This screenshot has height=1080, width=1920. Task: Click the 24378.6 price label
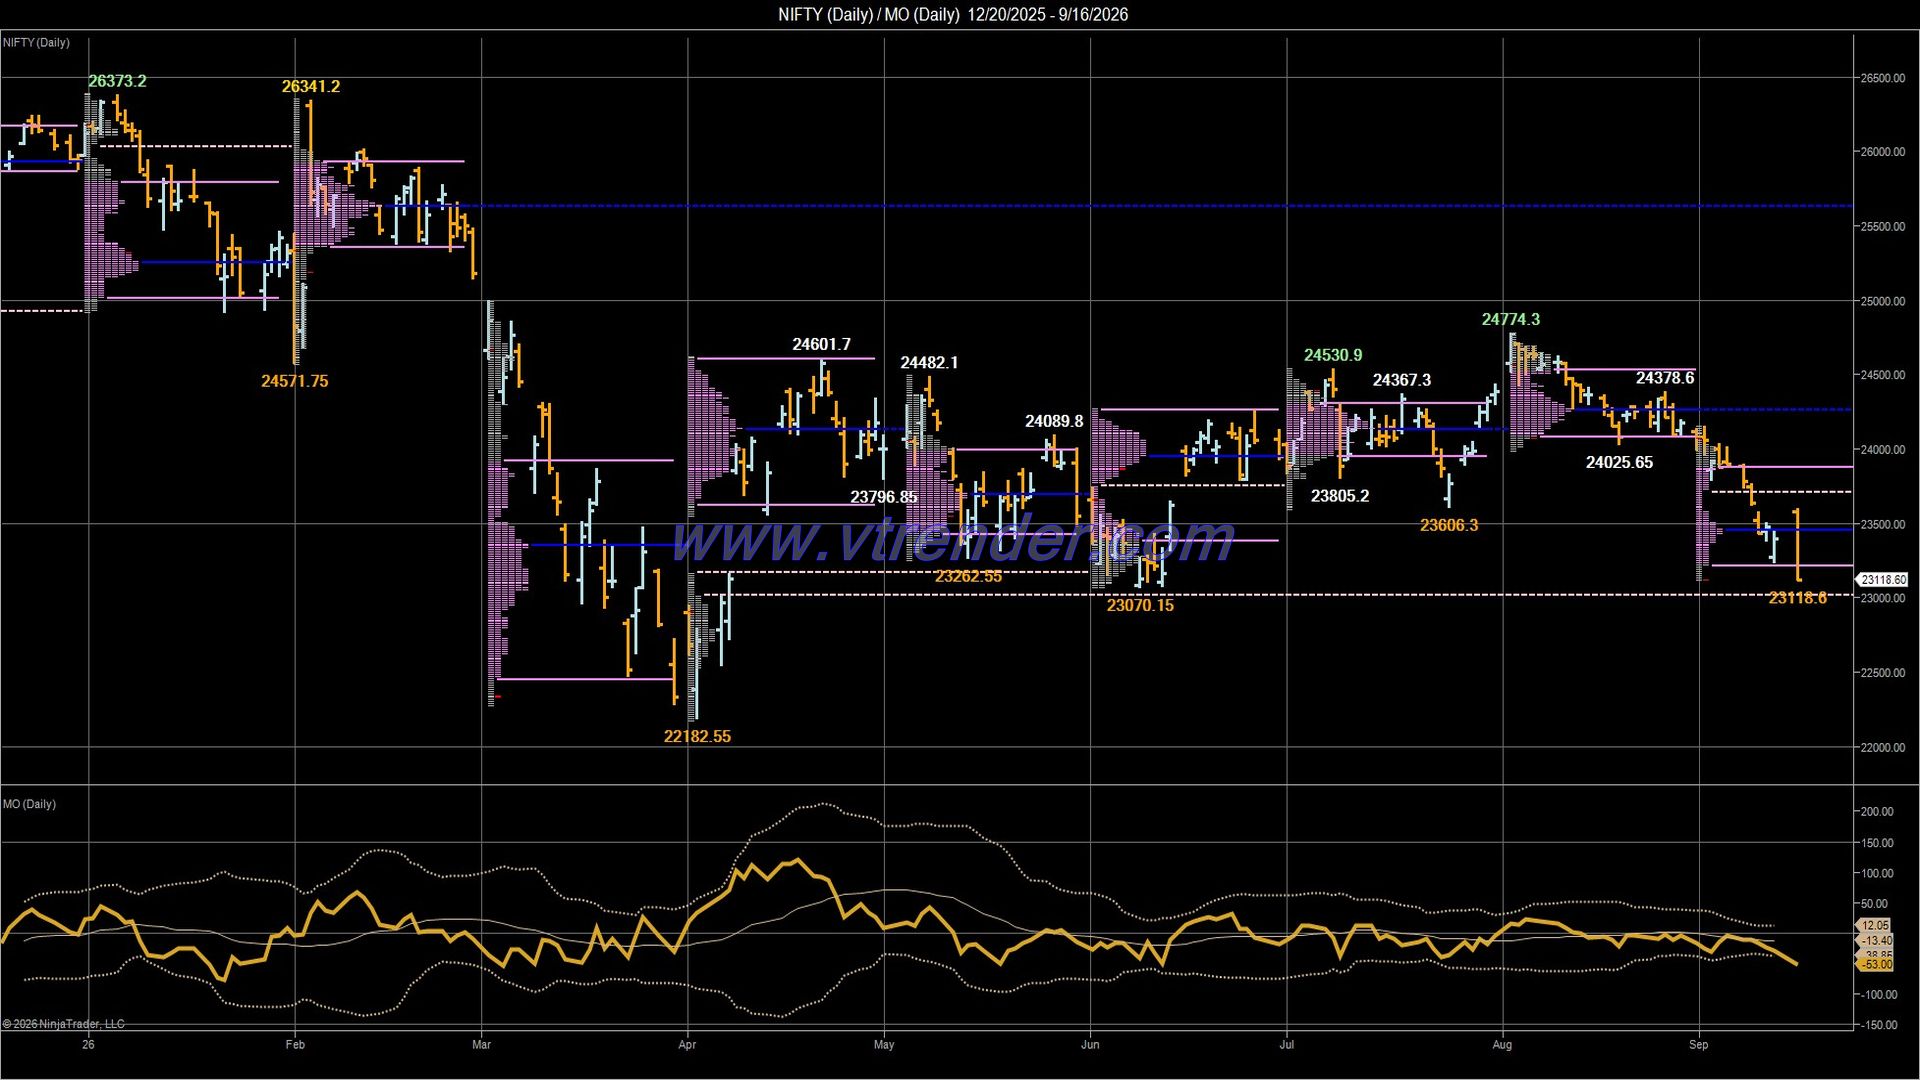(x=1665, y=378)
